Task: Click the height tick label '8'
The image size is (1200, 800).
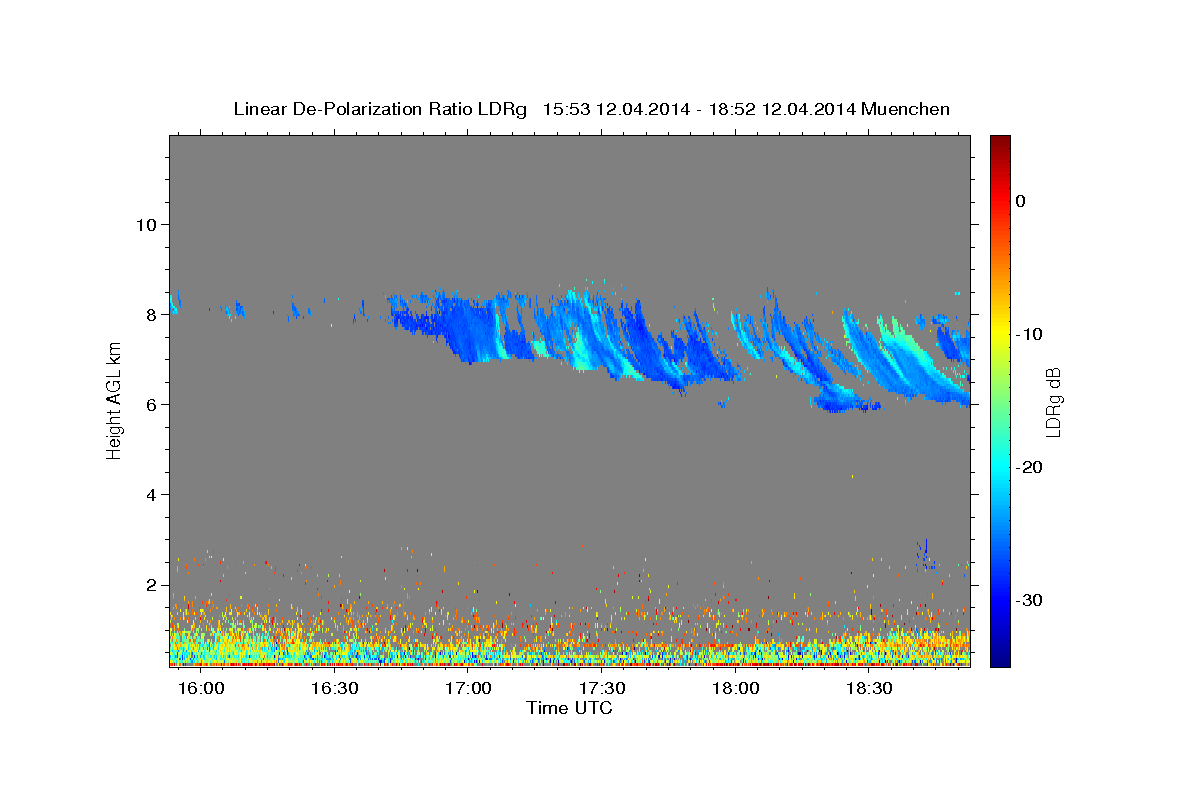Action: point(150,314)
